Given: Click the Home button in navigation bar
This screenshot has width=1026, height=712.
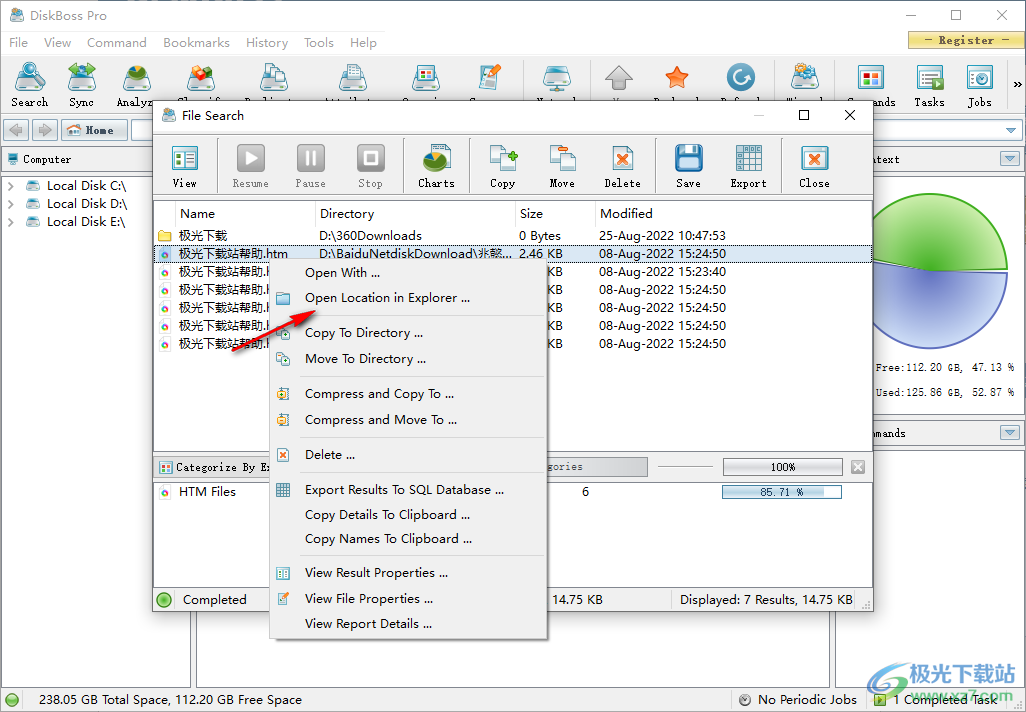Looking at the screenshot, I should tap(94, 130).
